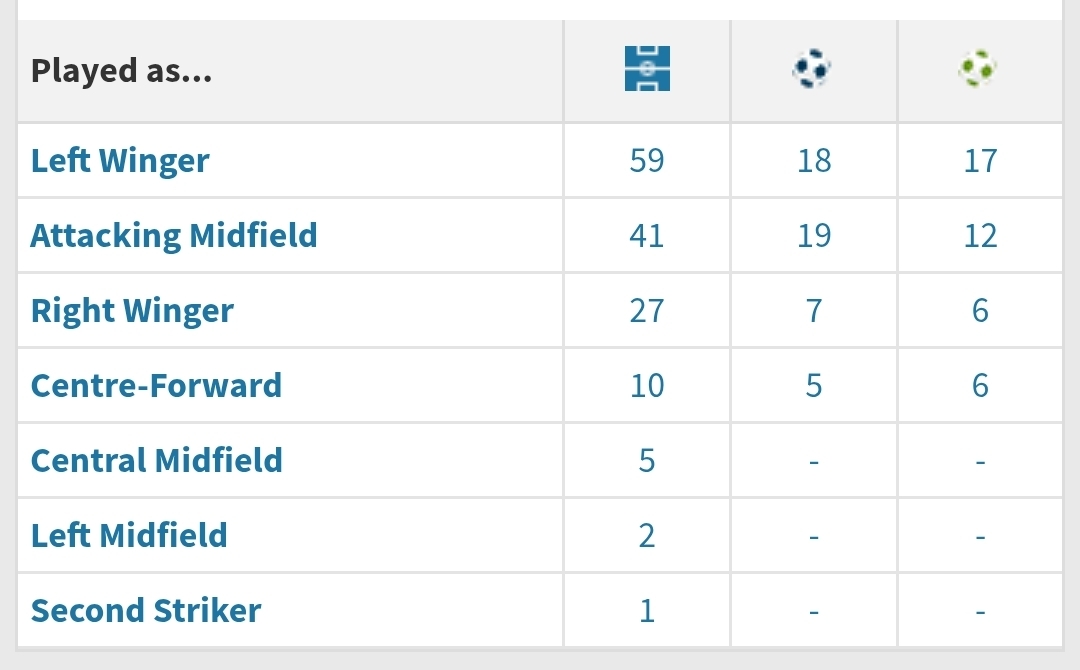
Task: Click the 'Played as...' column header
Action: (x=121, y=71)
